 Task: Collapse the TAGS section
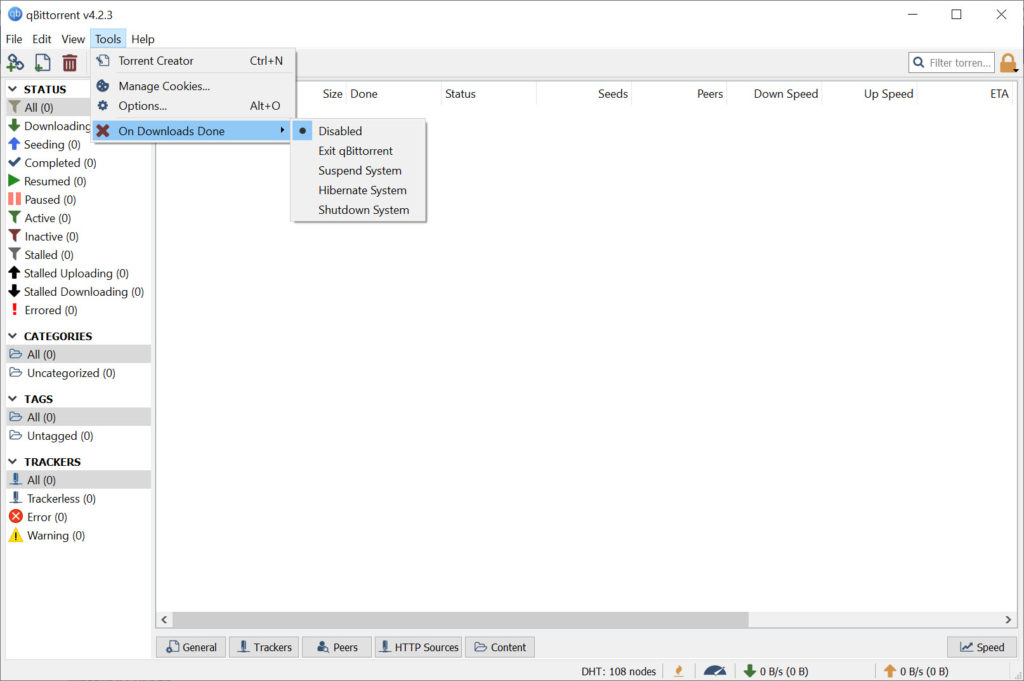coord(12,398)
